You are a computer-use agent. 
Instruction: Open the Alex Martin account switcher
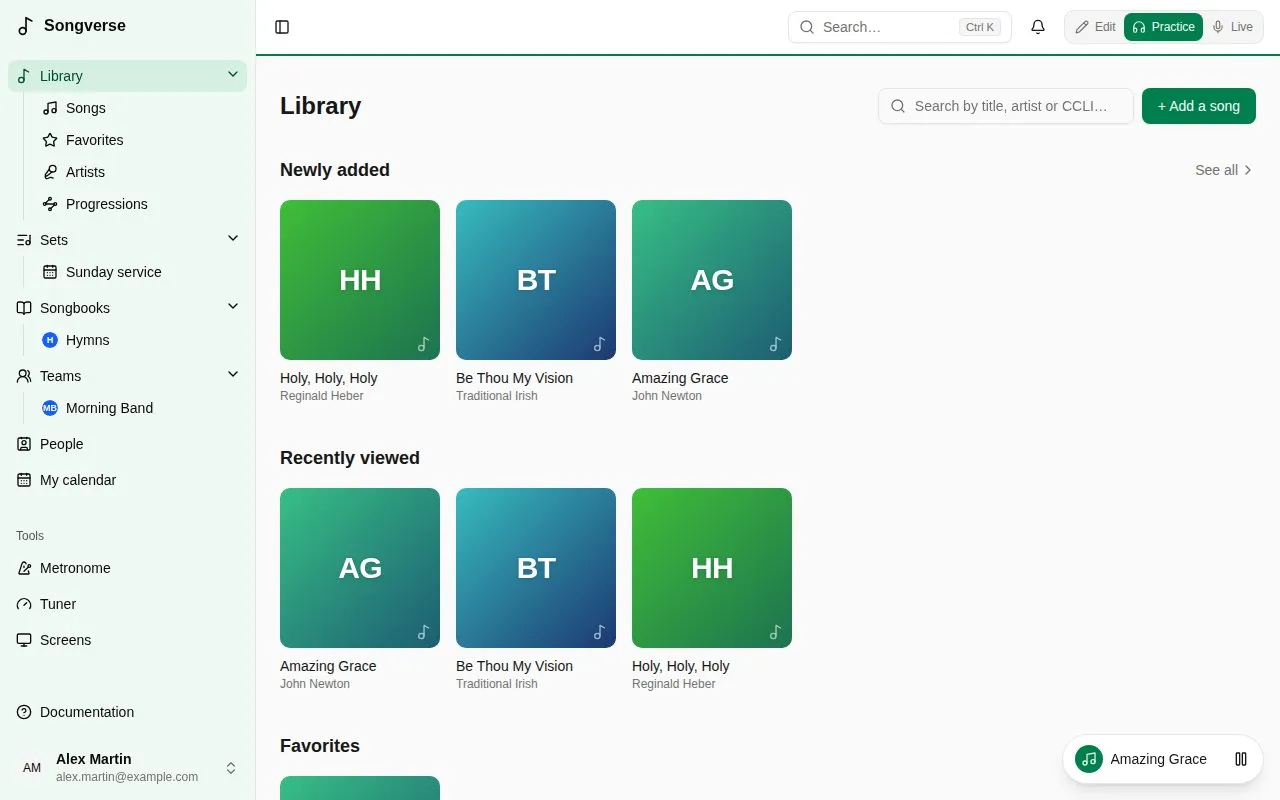(127, 768)
